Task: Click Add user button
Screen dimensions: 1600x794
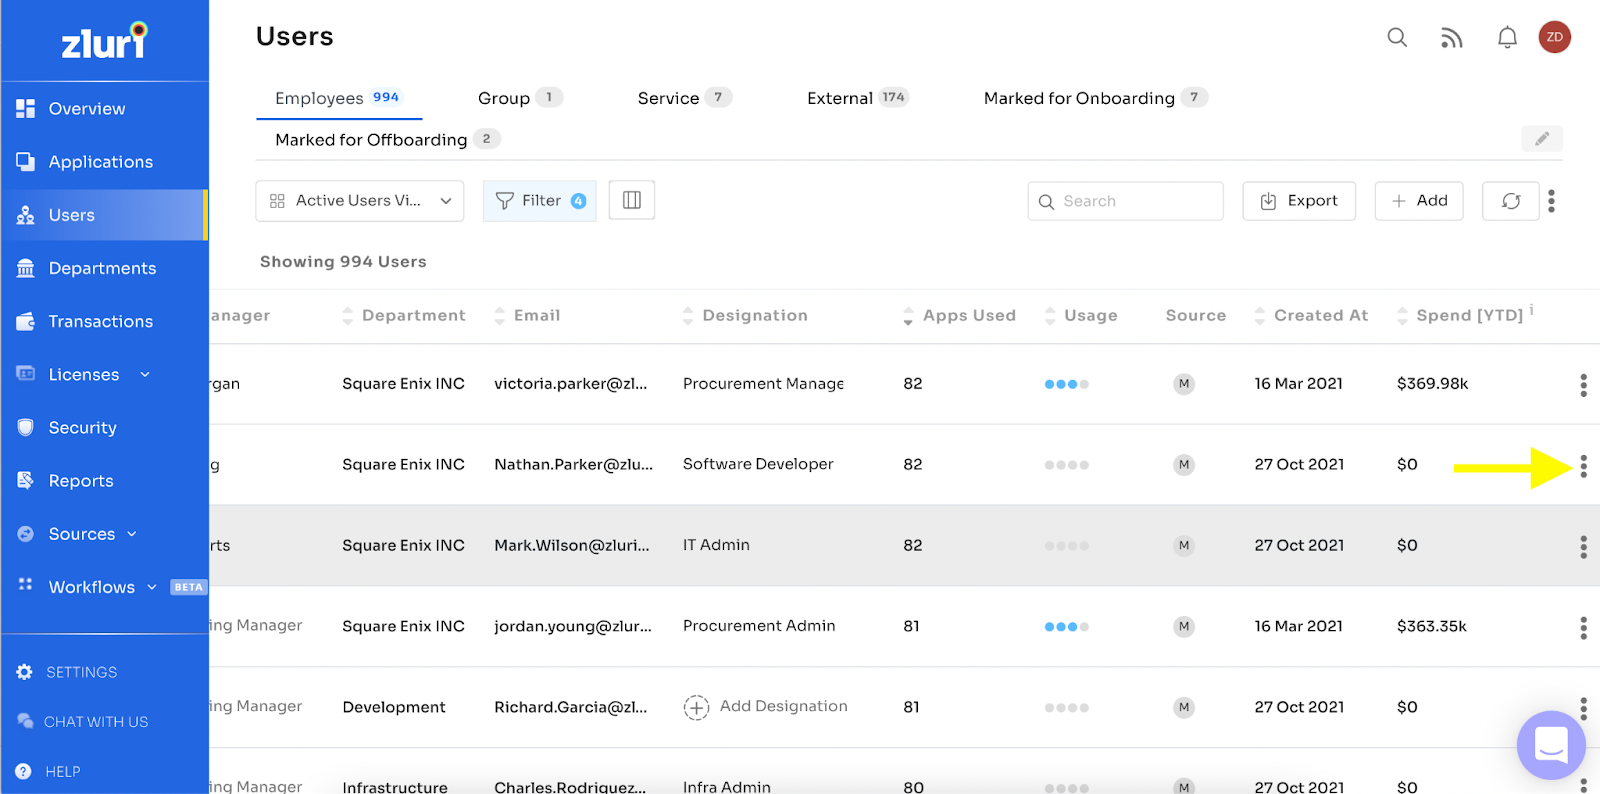Action: 1419,201
